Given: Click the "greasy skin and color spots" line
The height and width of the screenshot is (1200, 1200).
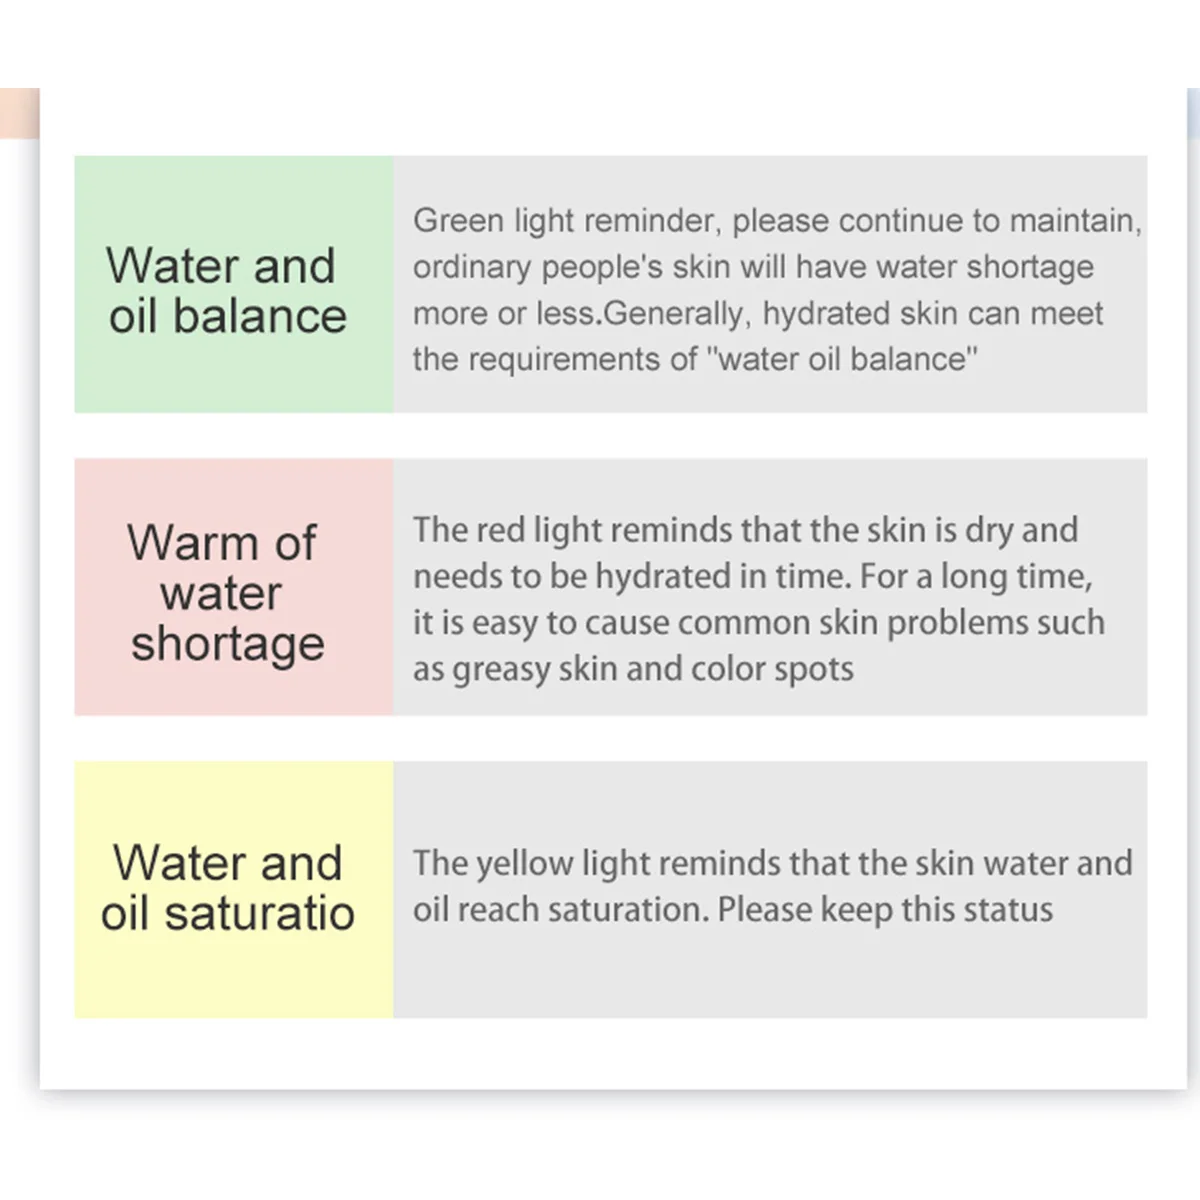Looking at the screenshot, I should pos(633,669).
